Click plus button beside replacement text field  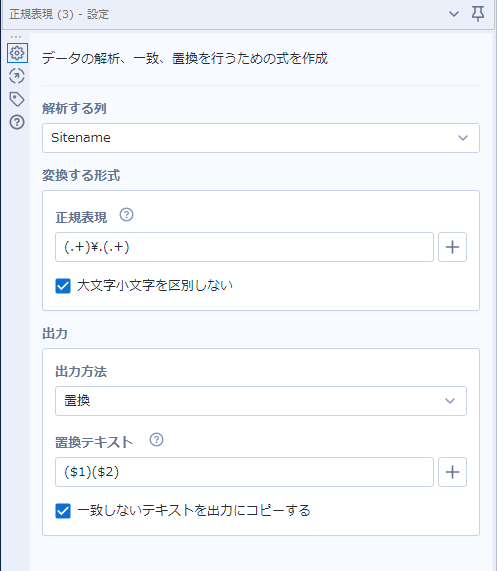pyautogui.click(x=452, y=472)
